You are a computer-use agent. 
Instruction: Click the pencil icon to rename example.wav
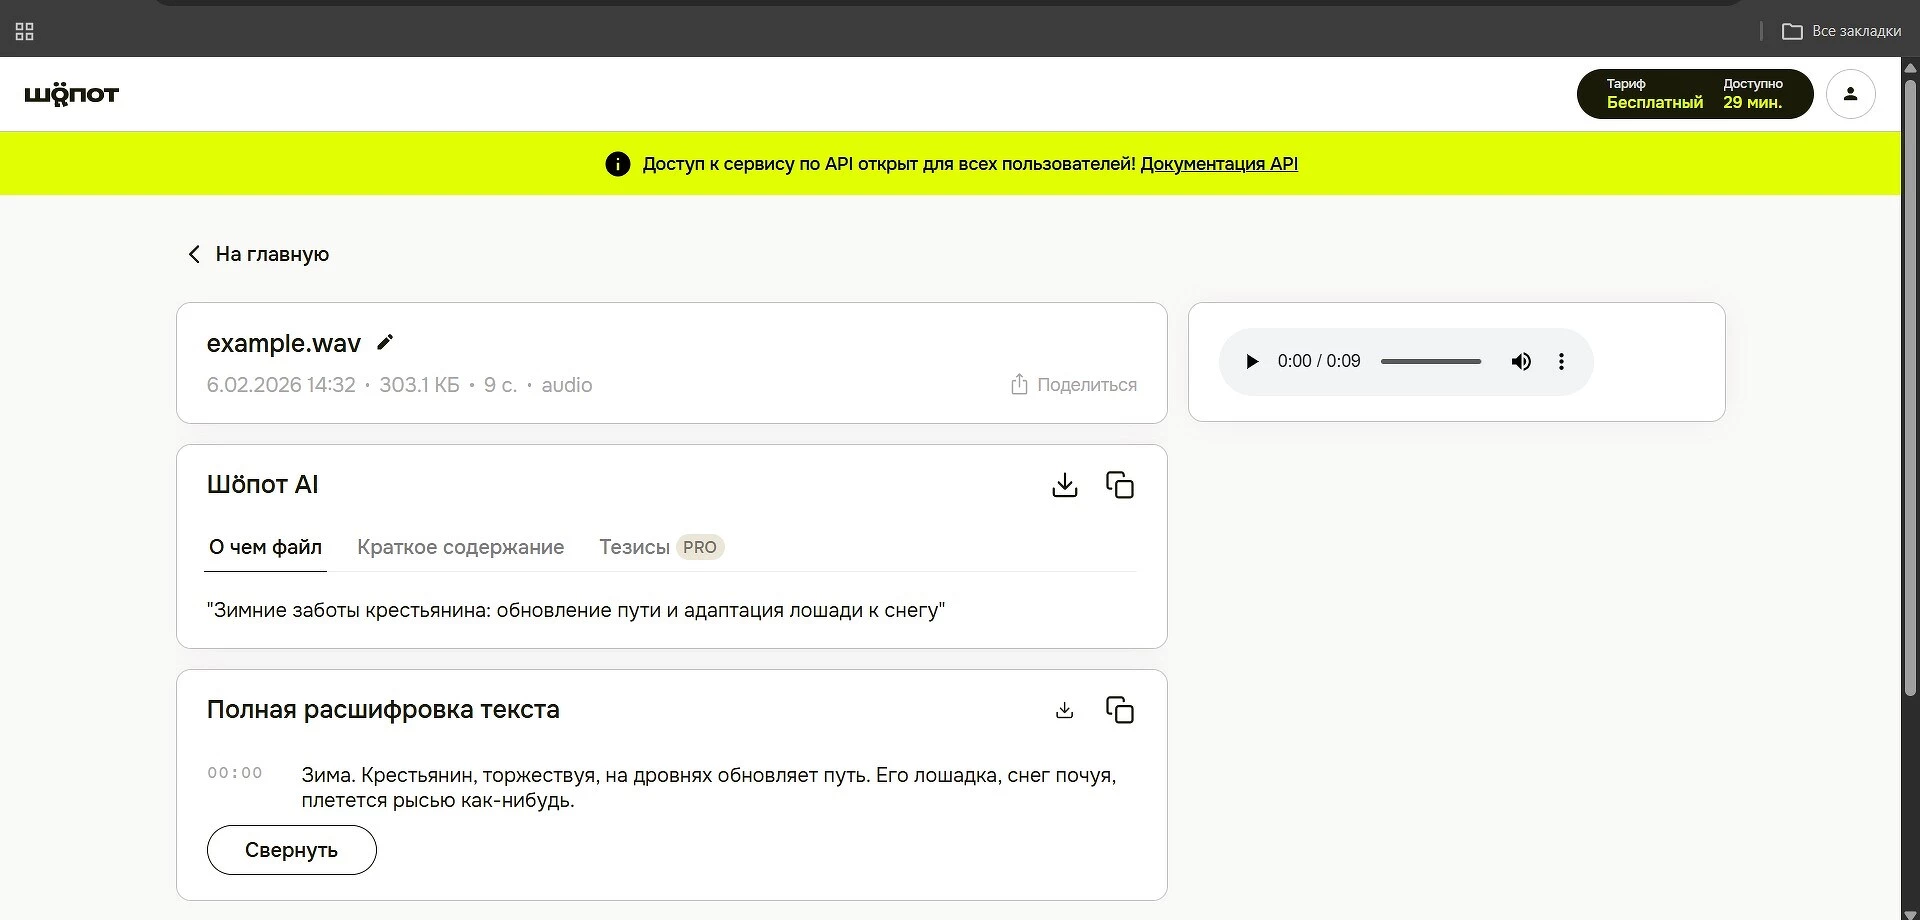(385, 343)
